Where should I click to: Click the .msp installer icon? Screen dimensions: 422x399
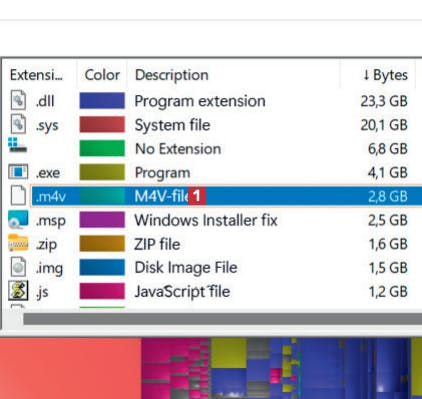click(x=18, y=220)
